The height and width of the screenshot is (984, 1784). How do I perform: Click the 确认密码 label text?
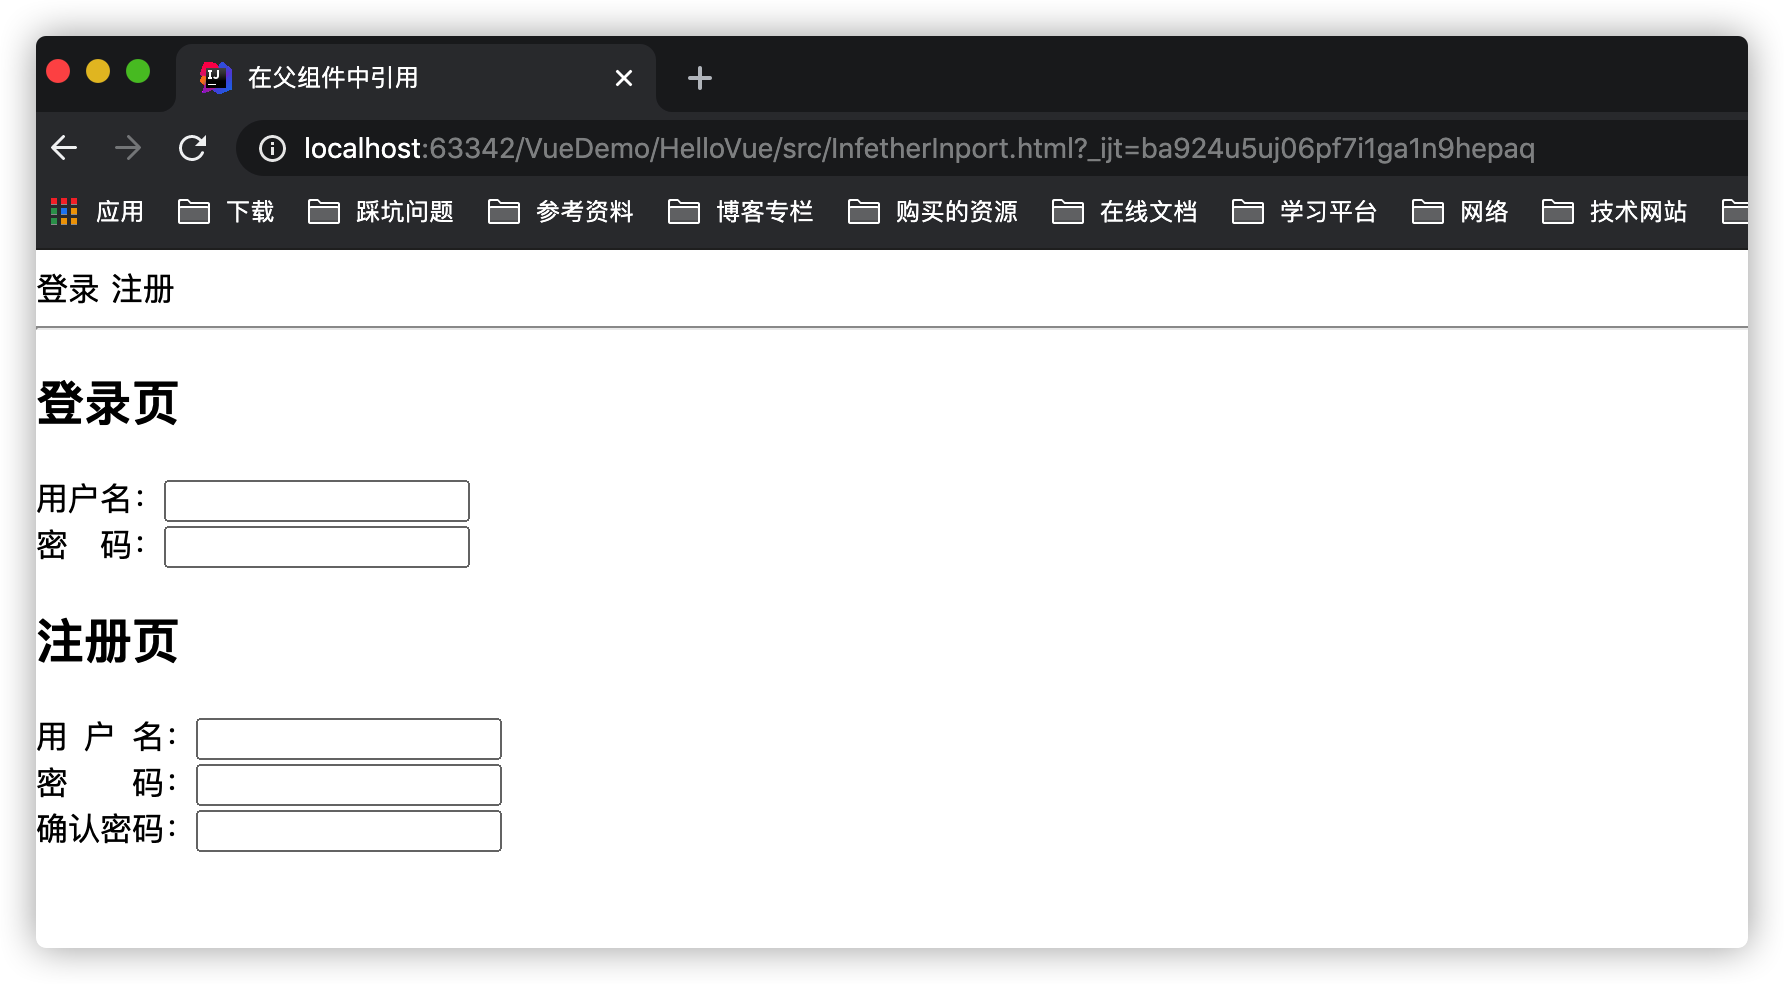click(x=106, y=829)
